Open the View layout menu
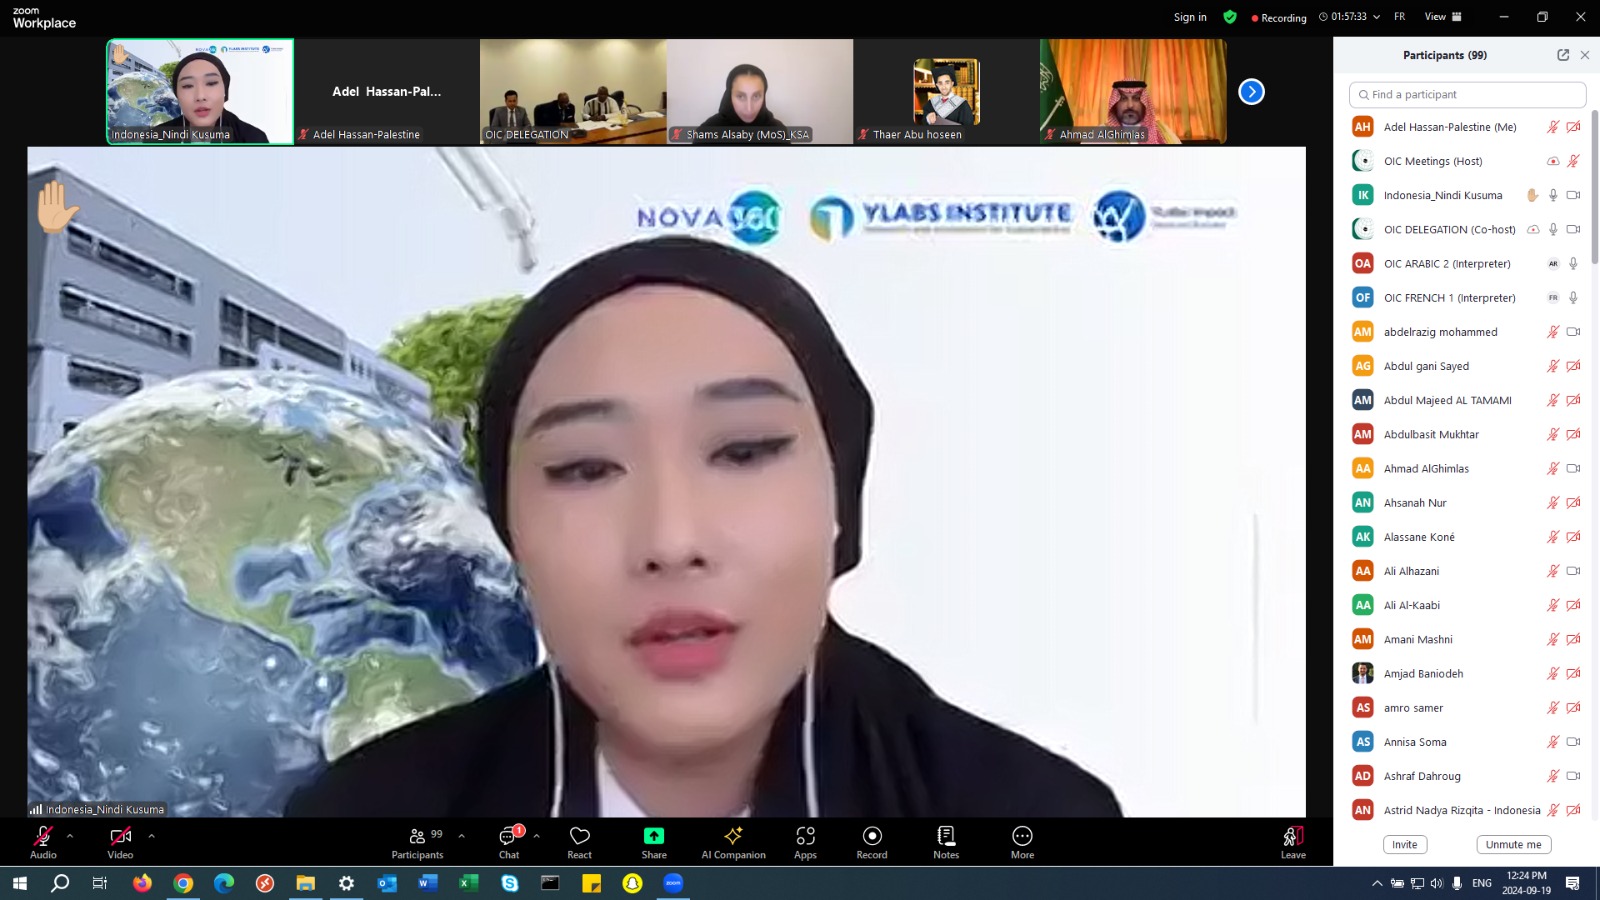The image size is (1600, 900). pos(1442,17)
